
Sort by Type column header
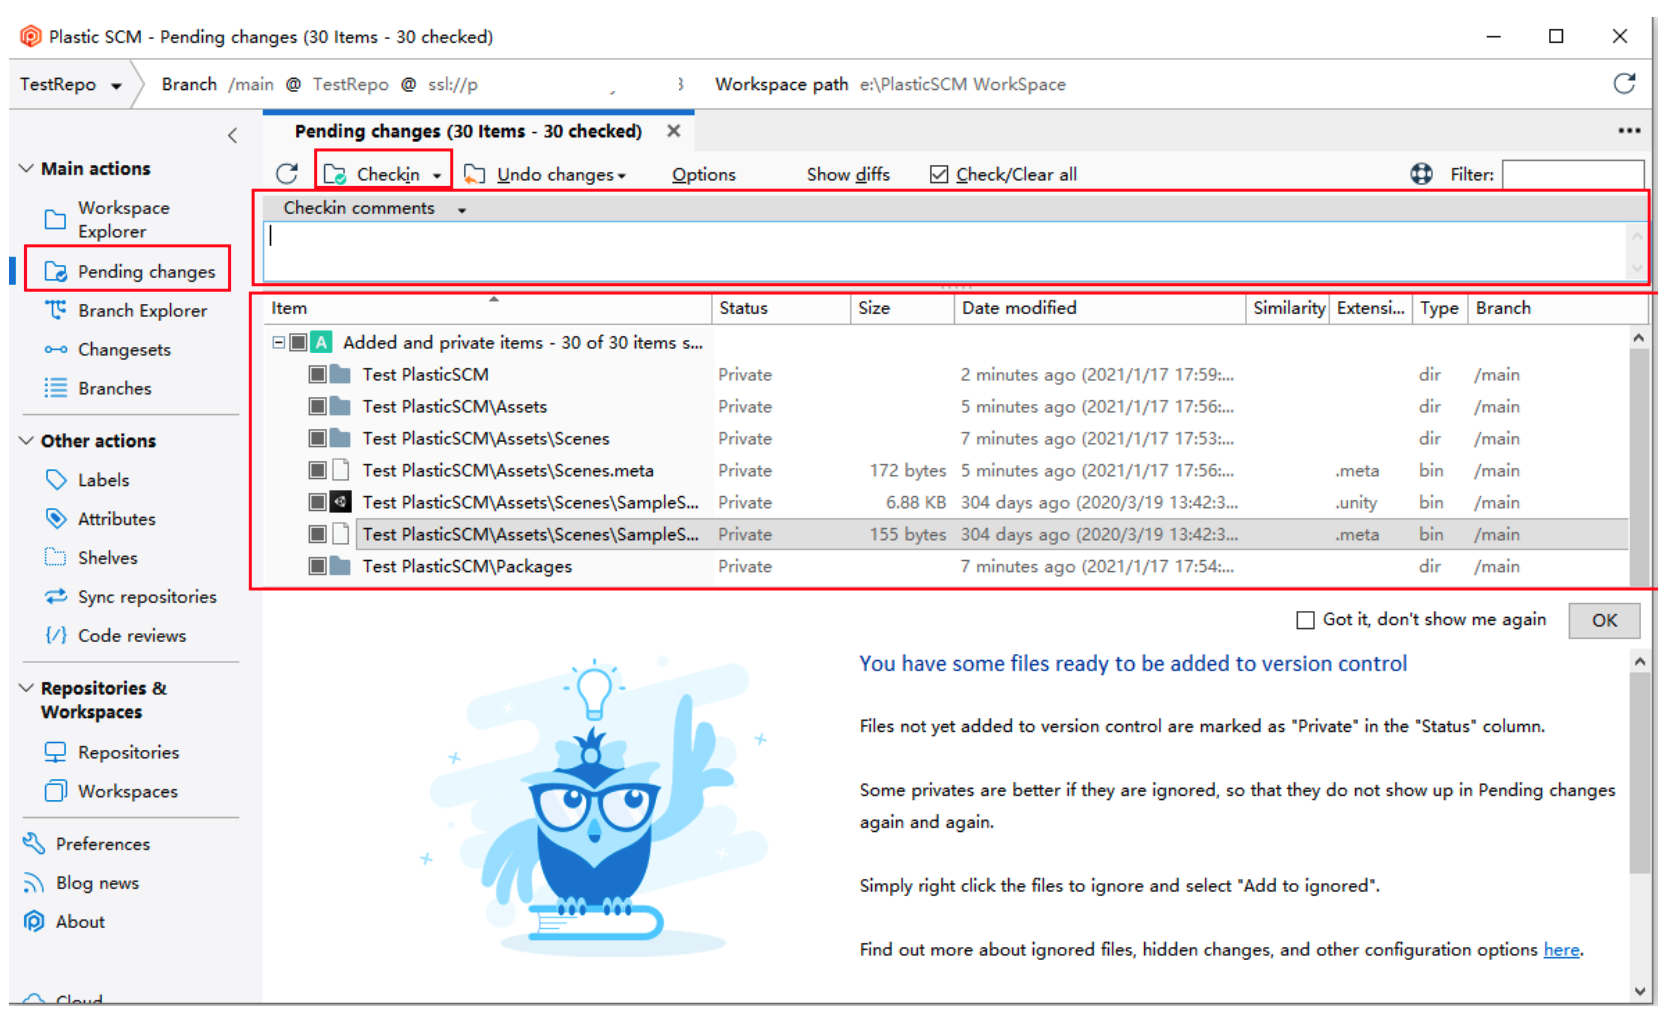[1439, 308]
